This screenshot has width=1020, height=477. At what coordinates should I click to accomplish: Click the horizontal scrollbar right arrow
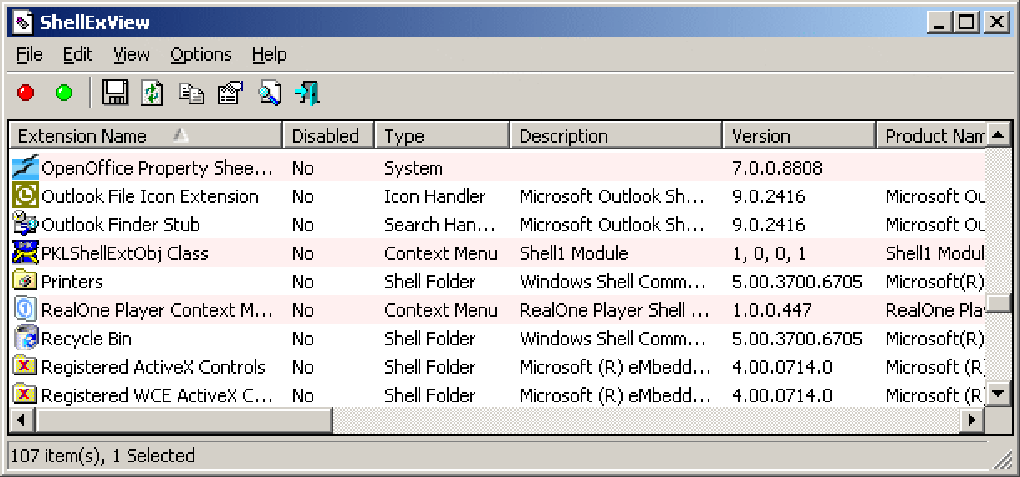click(969, 421)
